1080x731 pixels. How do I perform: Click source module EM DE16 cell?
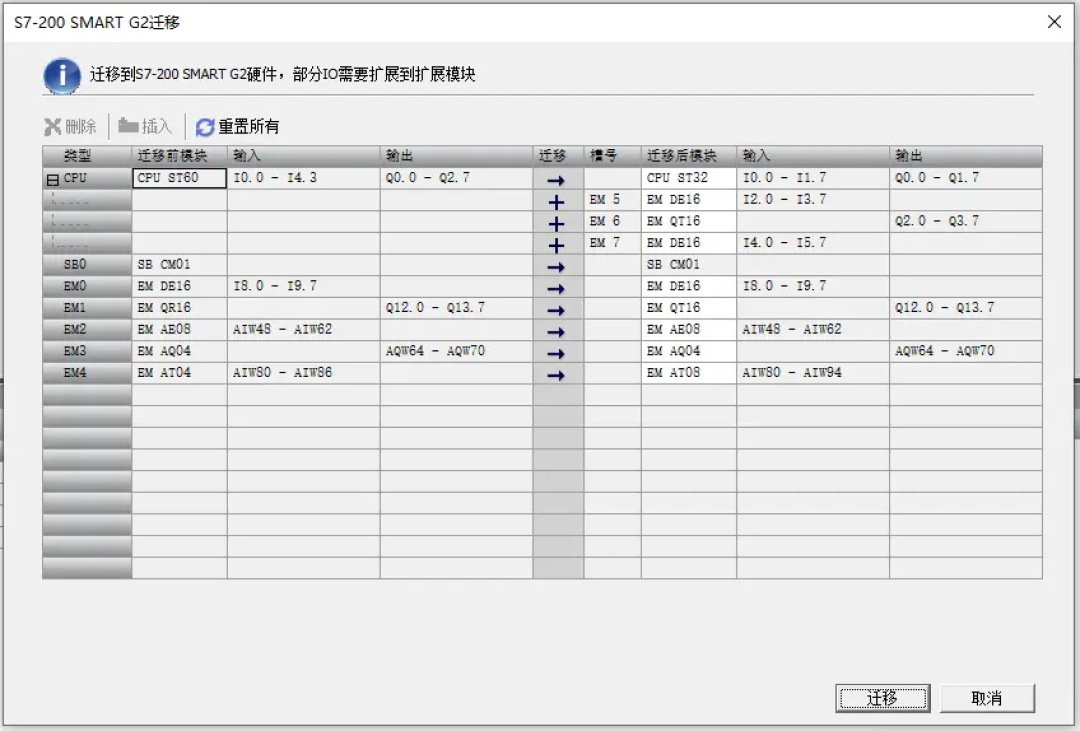click(179, 287)
